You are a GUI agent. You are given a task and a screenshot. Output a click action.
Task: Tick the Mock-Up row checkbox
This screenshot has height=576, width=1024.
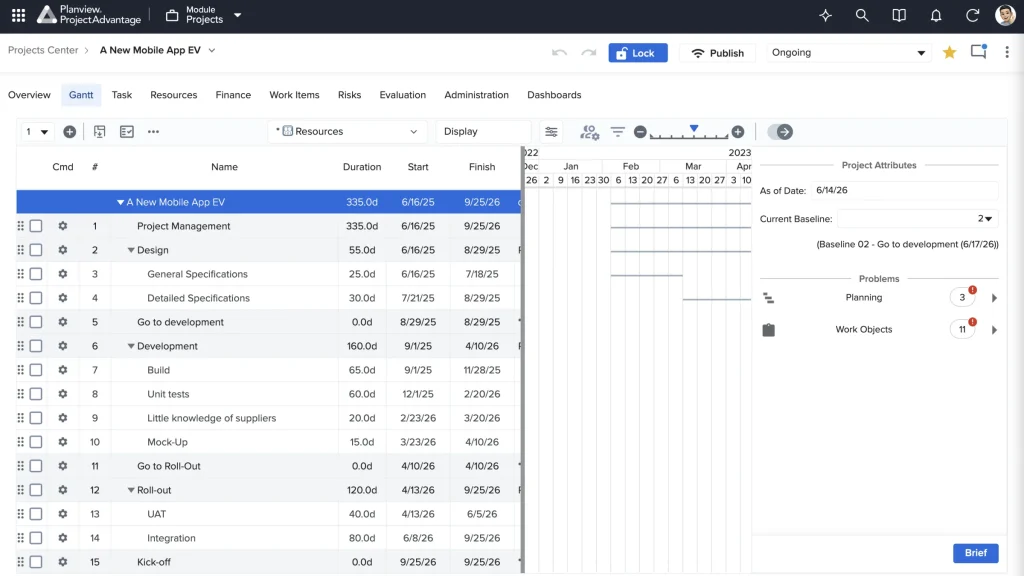36,442
